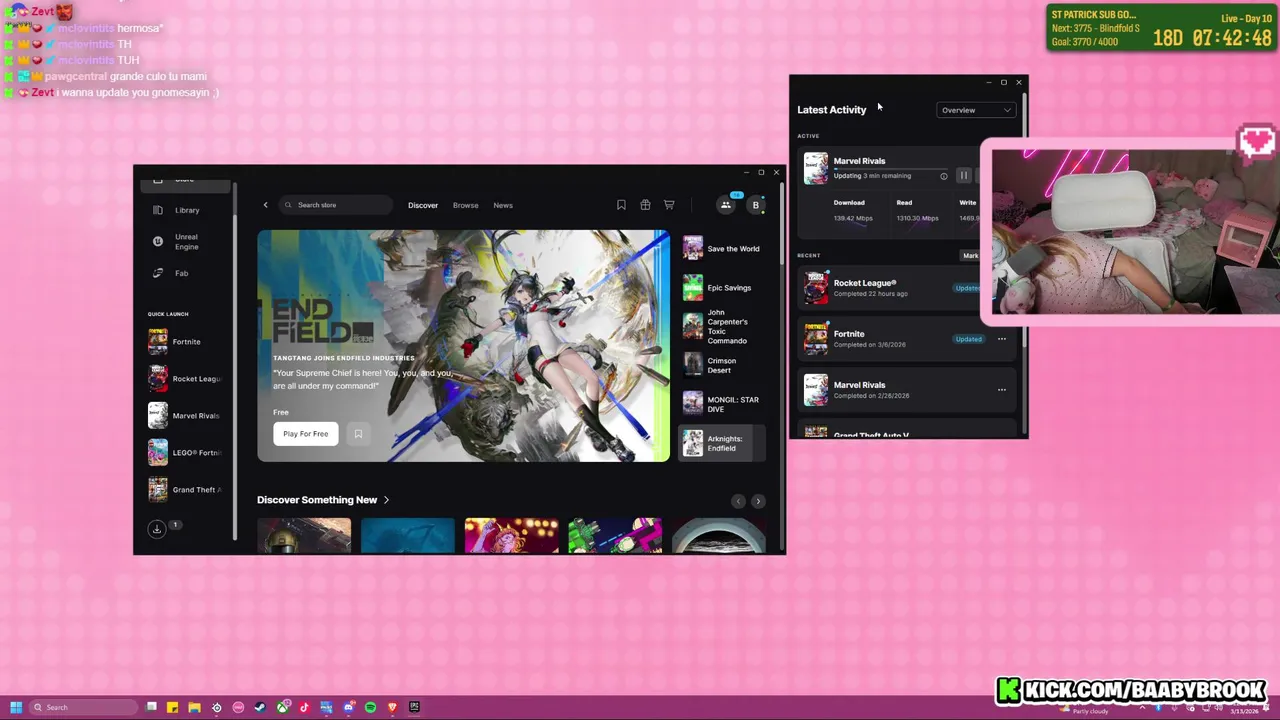Open more options for Fortnite activity
This screenshot has height=720, width=1280.
pos(1001,339)
